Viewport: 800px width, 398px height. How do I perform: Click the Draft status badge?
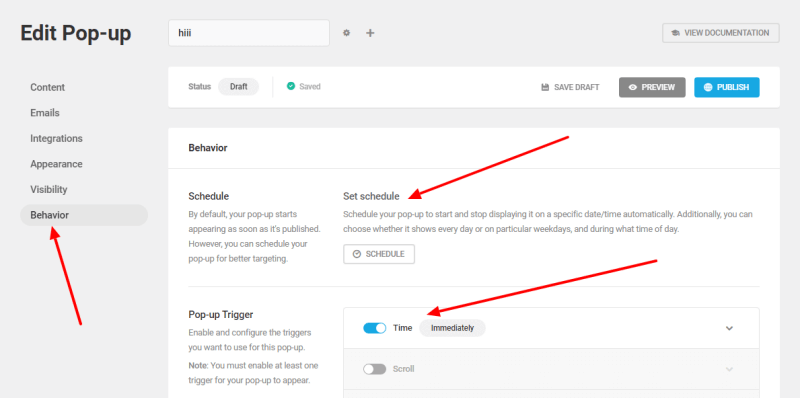(238, 87)
